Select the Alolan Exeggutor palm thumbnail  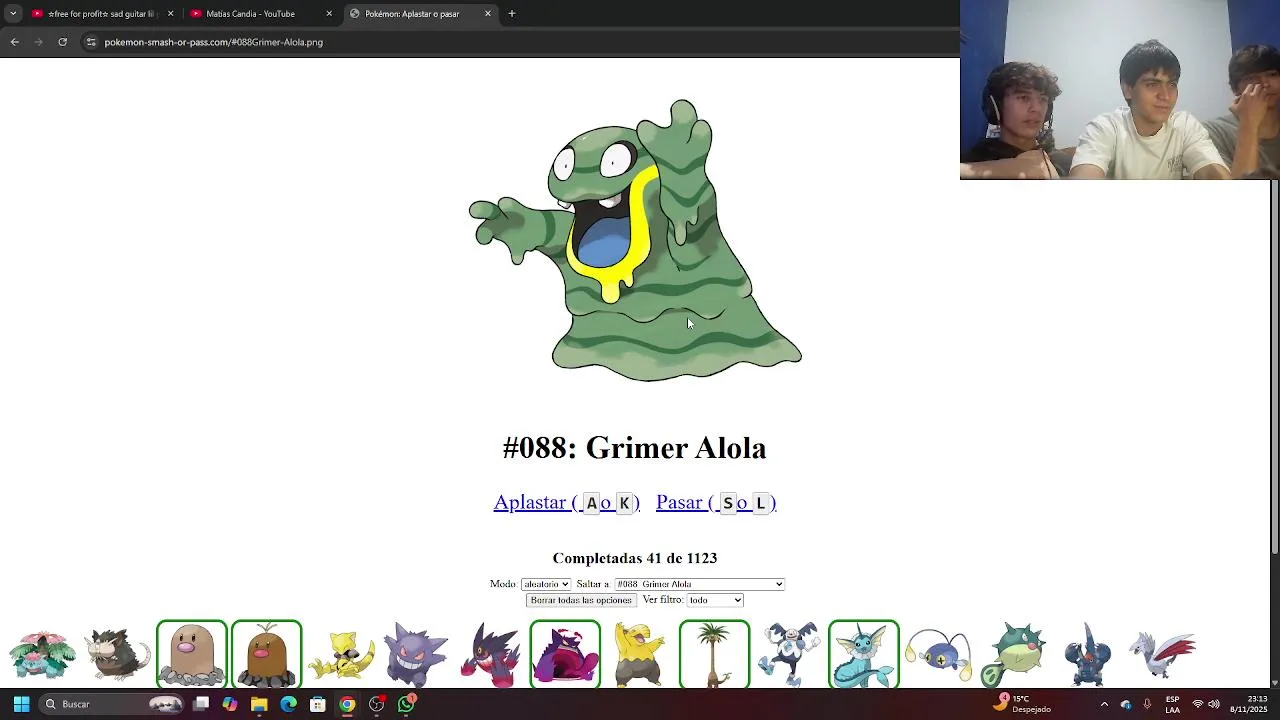tap(714, 655)
